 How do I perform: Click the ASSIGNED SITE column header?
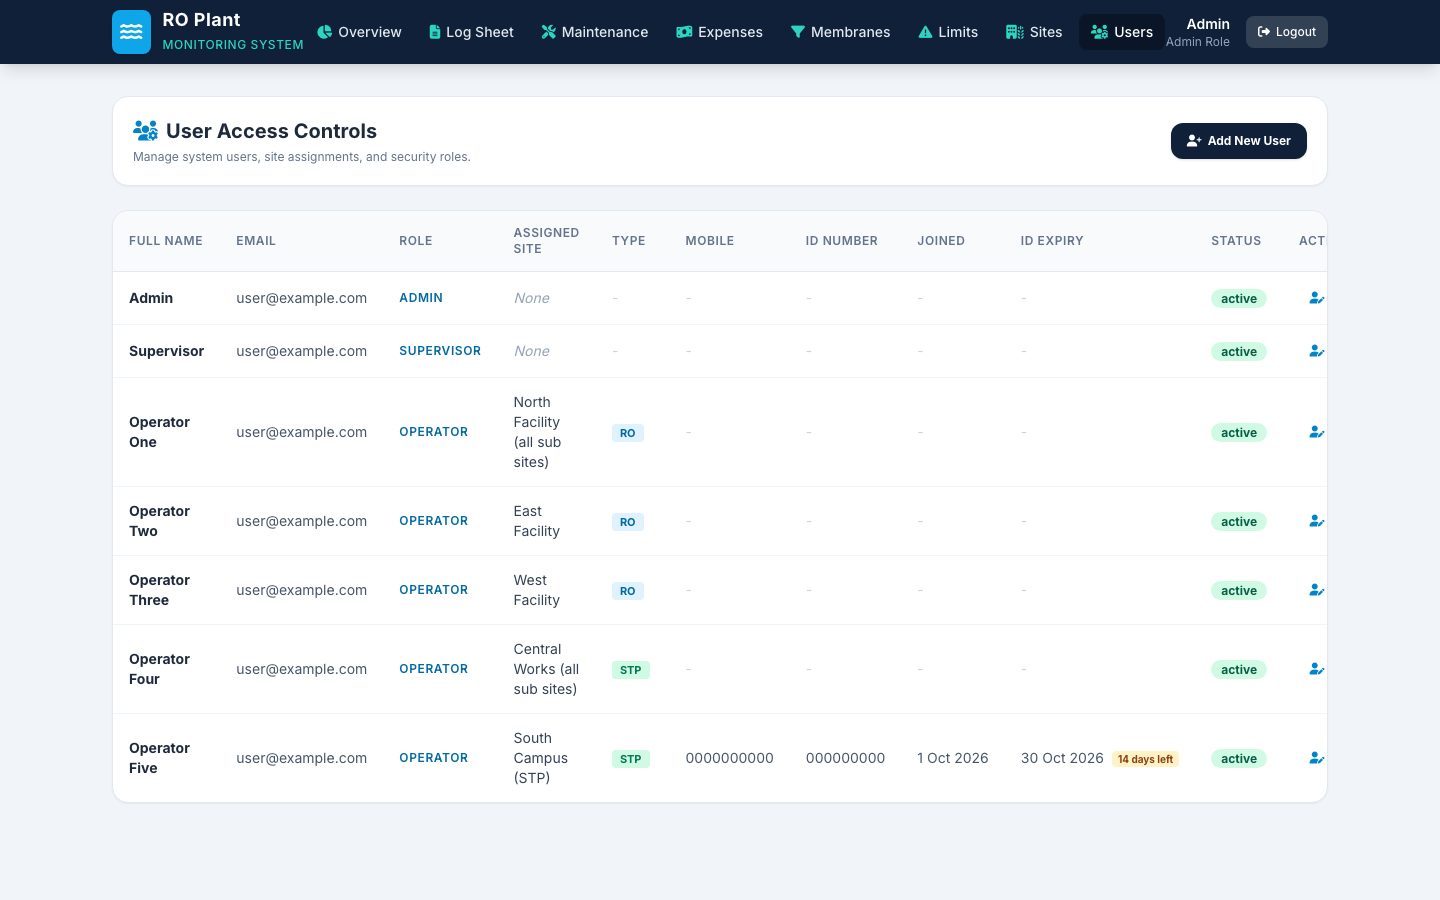click(x=546, y=241)
